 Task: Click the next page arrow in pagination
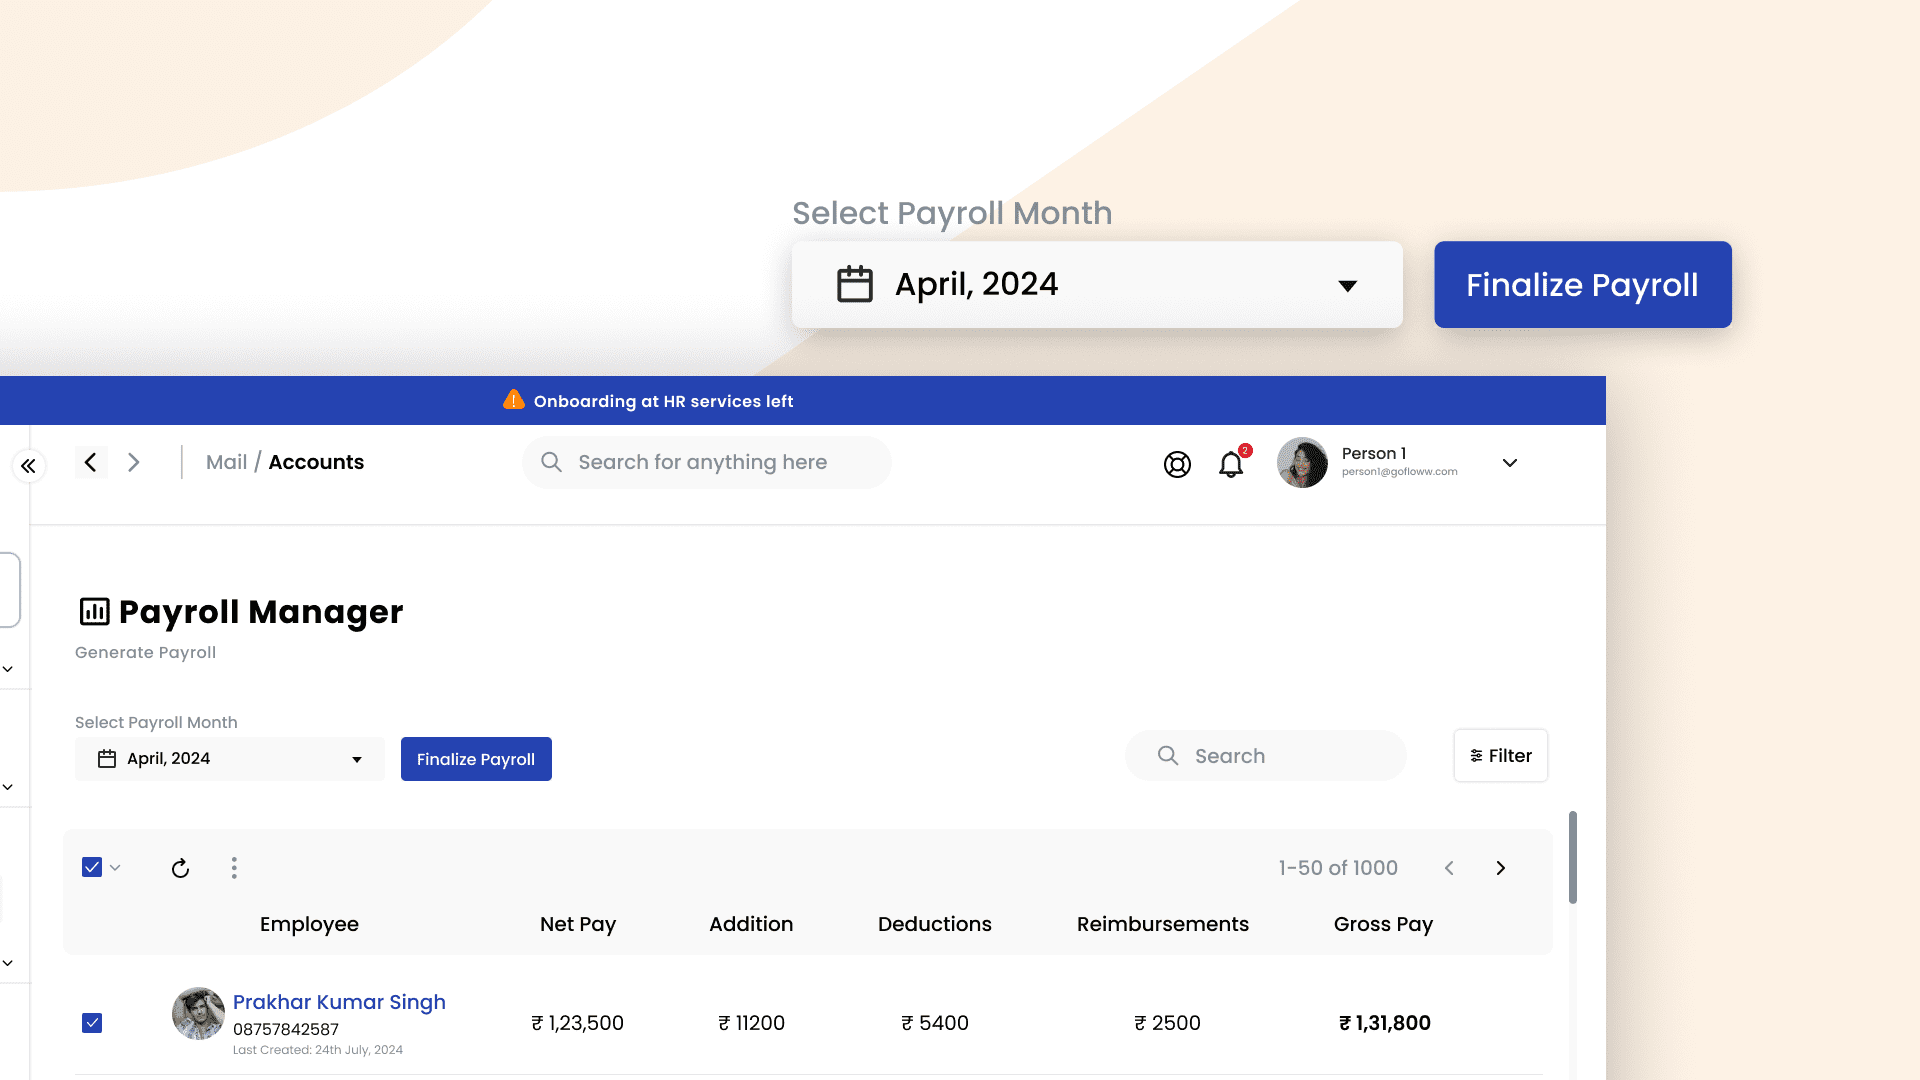click(x=1501, y=866)
